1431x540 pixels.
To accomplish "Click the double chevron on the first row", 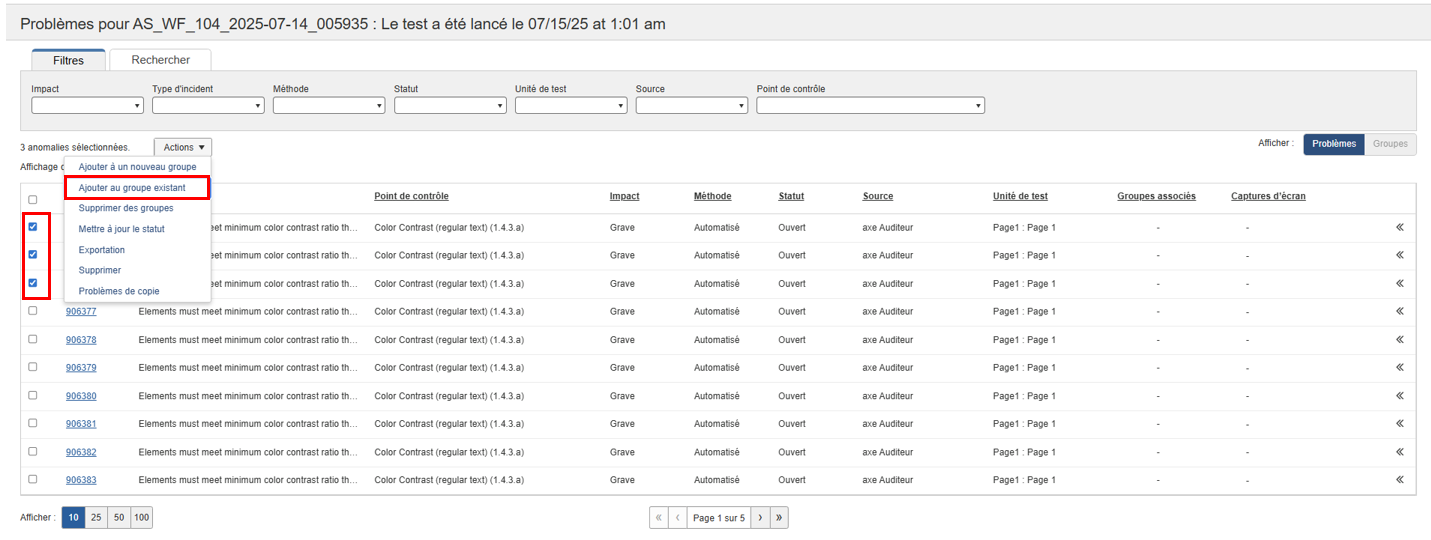I will [x=1400, y=227].
